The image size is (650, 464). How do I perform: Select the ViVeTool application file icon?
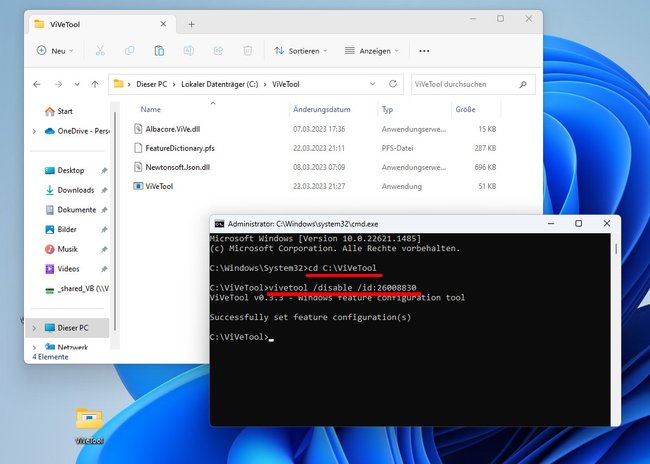[138, 186]
